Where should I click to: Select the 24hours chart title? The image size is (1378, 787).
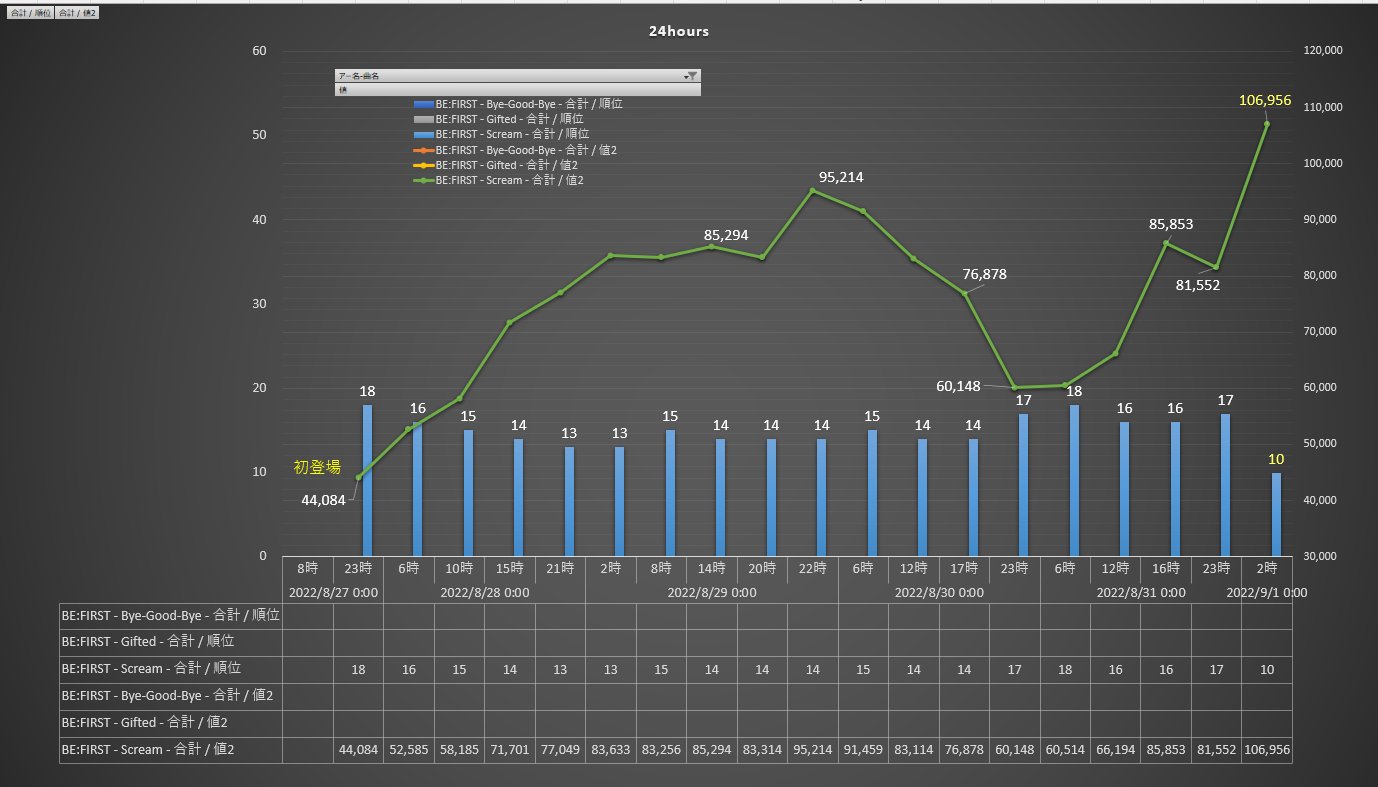pos(679,31)
